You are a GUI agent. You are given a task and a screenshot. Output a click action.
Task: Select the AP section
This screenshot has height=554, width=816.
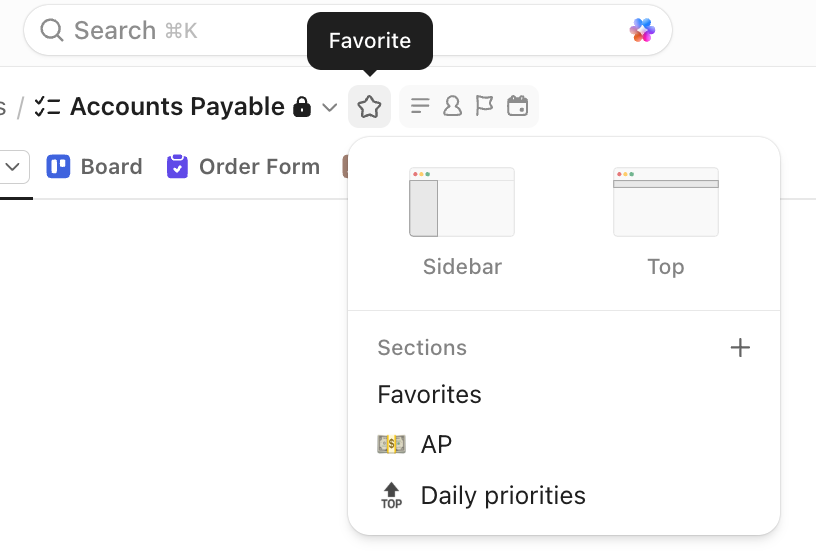[x=436, y=445]
